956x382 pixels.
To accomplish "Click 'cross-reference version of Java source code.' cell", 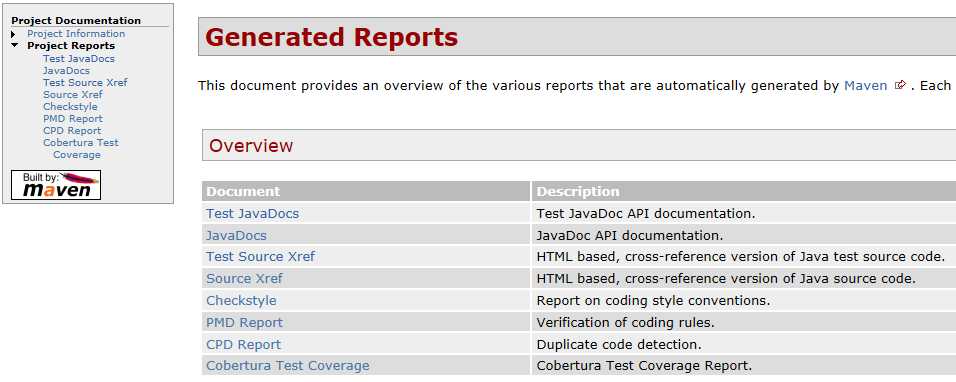I will 744,278.
